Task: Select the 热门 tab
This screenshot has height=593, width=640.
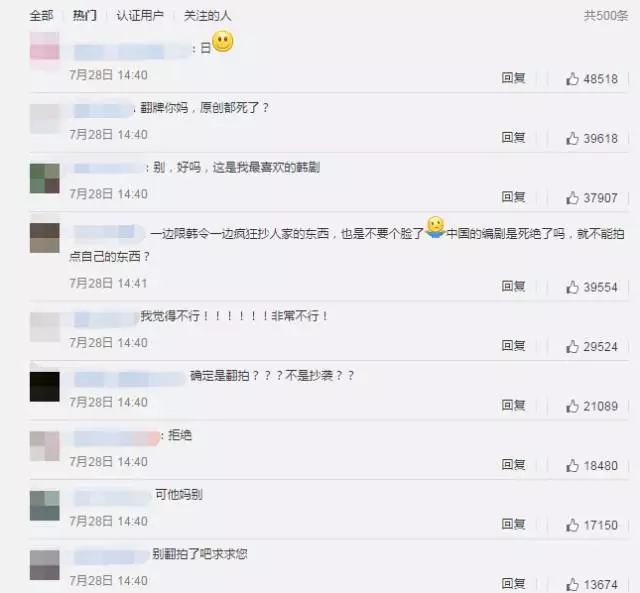Action: coord(84,16)
